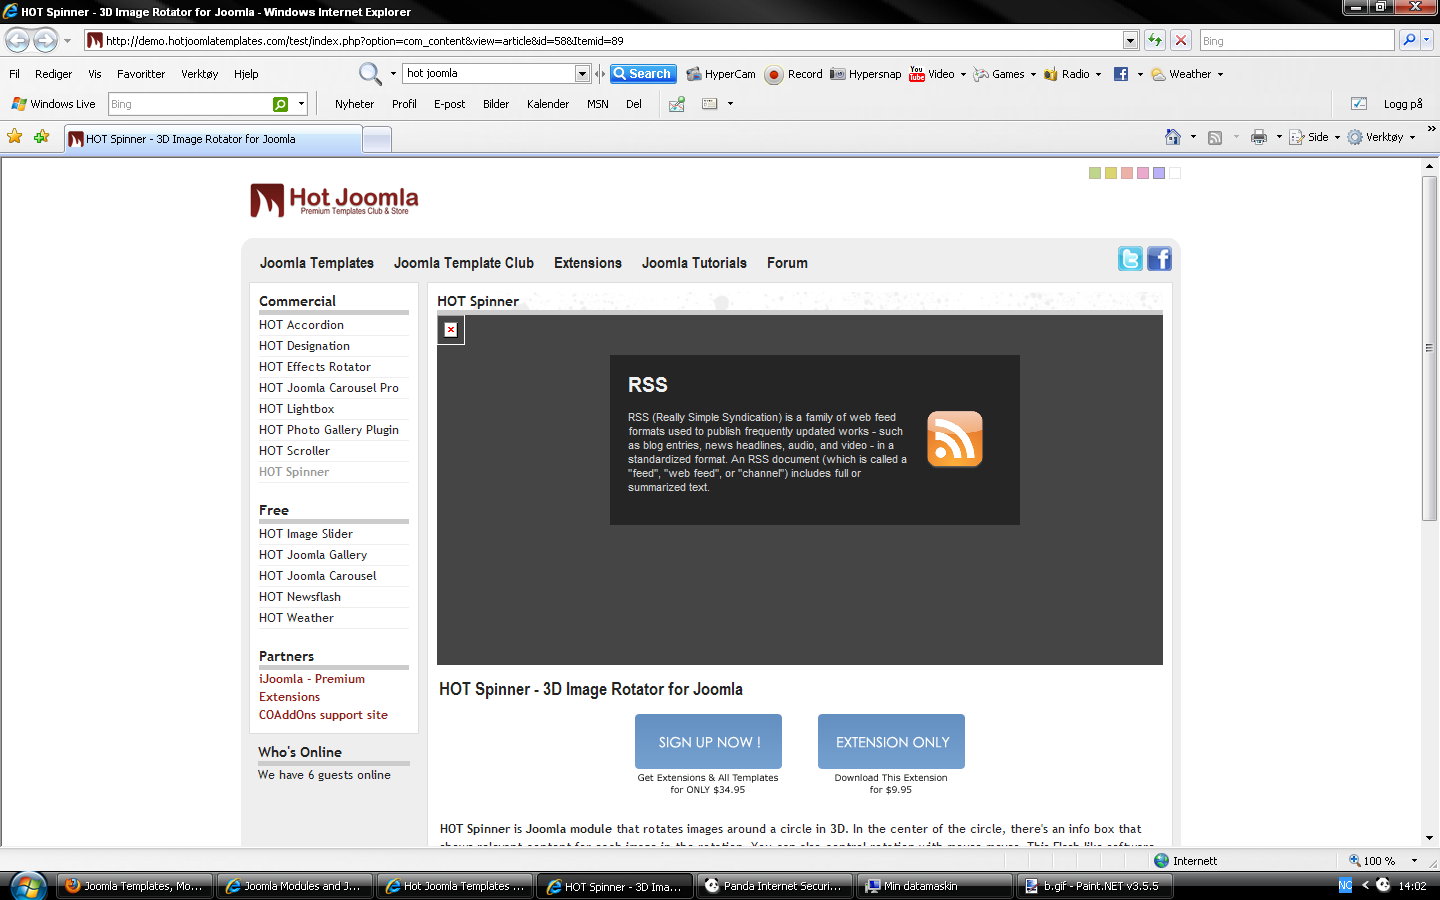Switch to Panda Internet Security taskbar item
The image size is (1440, 900).
point(775,886)
